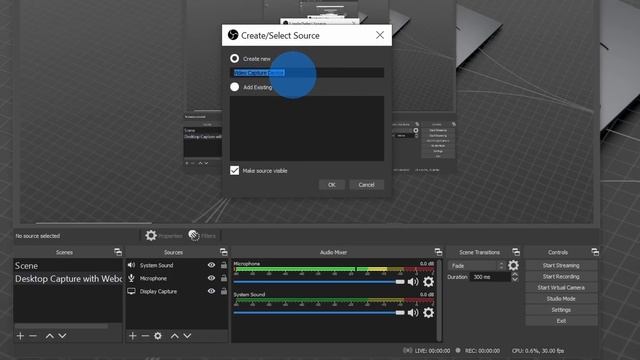This screenshot has height=360, width=640.
Task: Click Exit in Controls panel
Action: click(x=561, y=320)
